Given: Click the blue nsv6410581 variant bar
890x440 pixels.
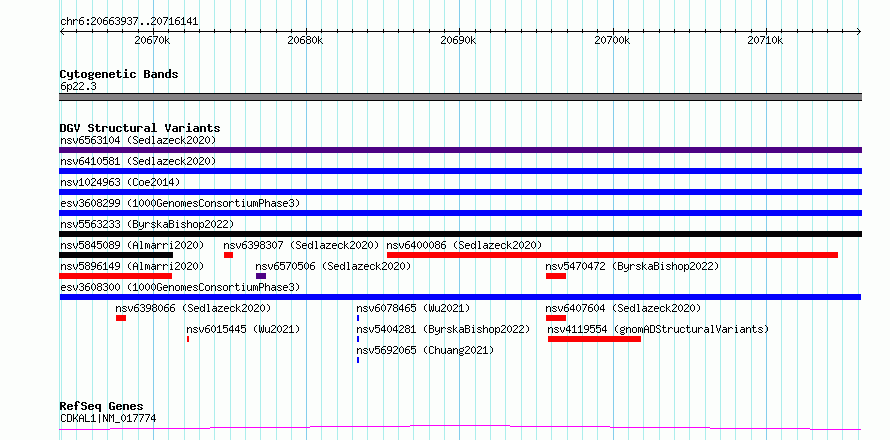Looking at the screenshot, I should (460, 171).
